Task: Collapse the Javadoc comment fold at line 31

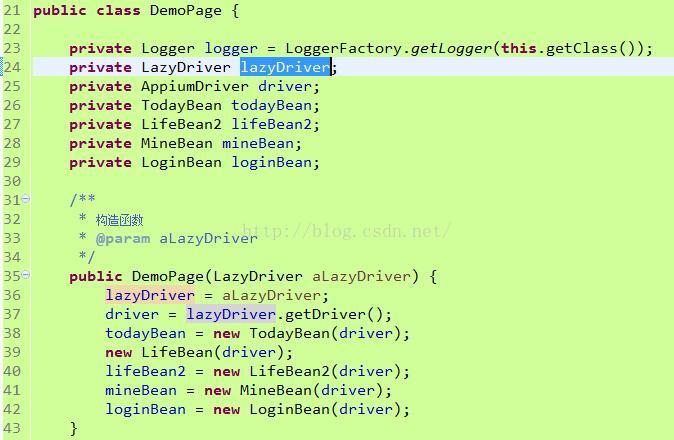Action: coord(26,199)
